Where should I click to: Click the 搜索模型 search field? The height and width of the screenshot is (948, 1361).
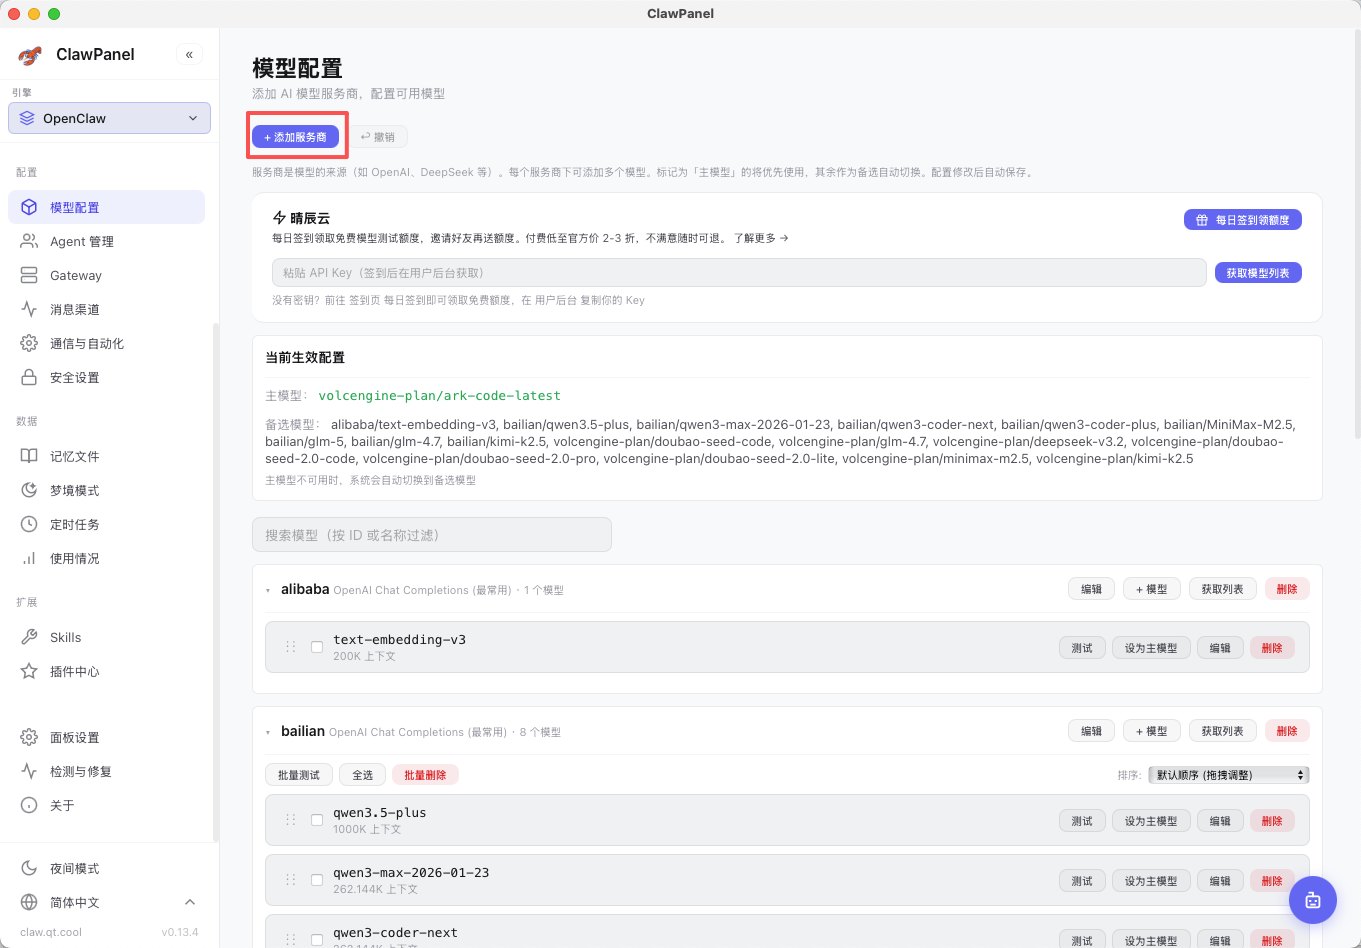point(431,535)
